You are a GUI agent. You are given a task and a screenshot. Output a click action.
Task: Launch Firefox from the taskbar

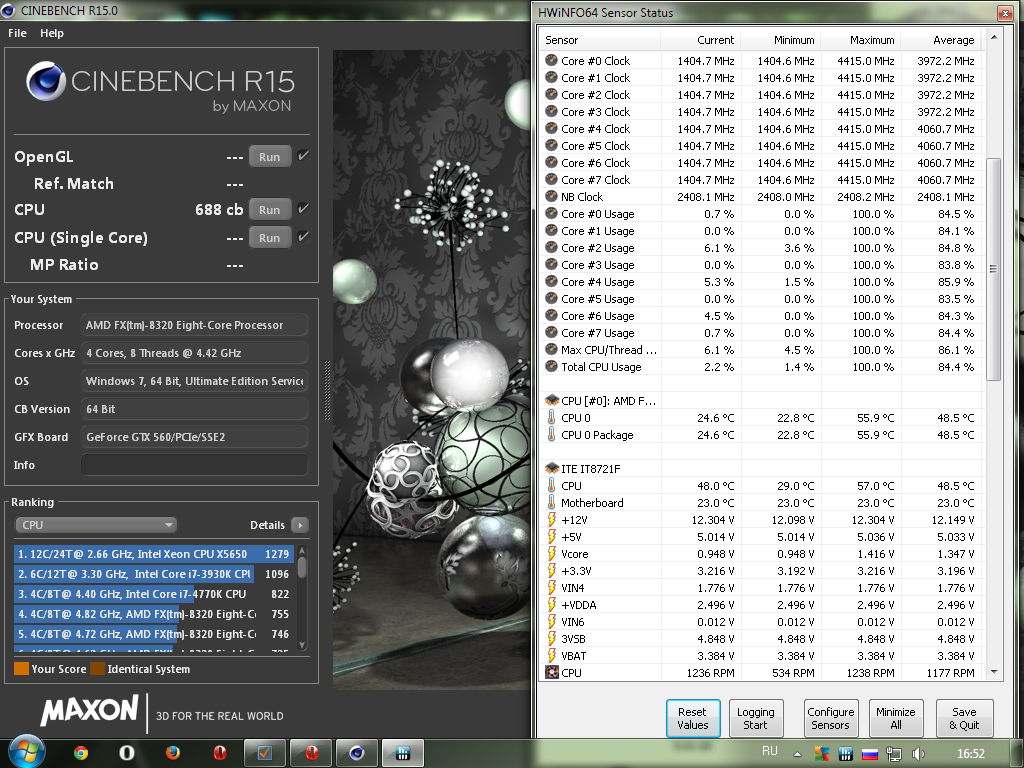point(172,753)
